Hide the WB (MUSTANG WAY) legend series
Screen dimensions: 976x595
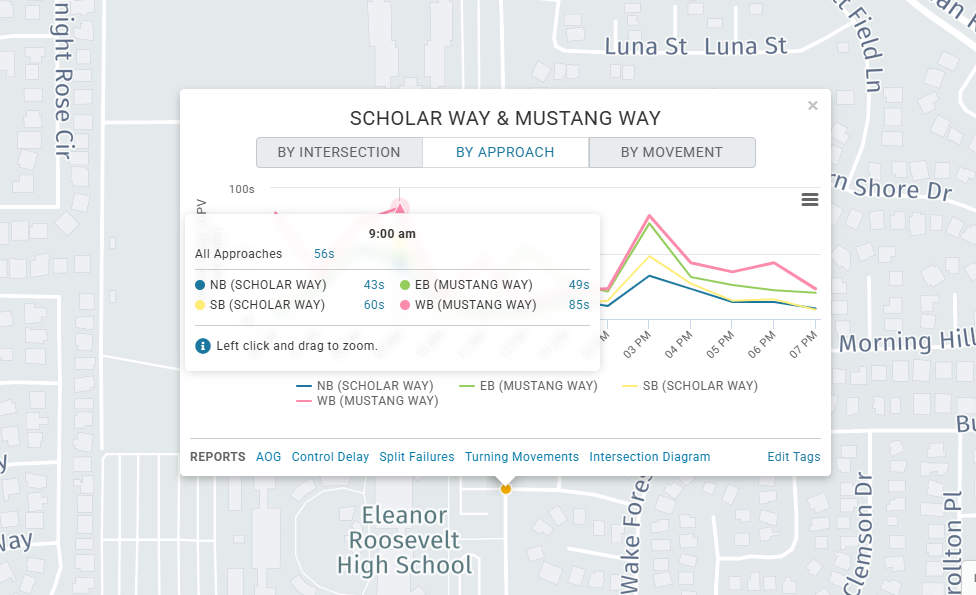[367, 401]
